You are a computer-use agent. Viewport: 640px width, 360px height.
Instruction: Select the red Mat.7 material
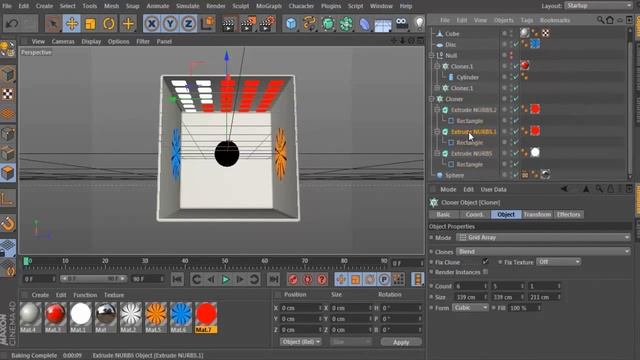point(206,317)
